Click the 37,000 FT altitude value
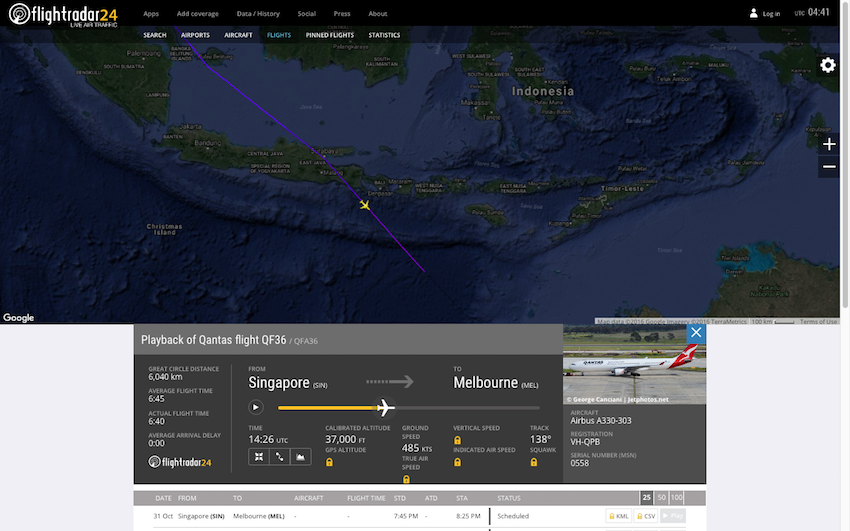Screen dimensions: 850x531 point(345,439)
